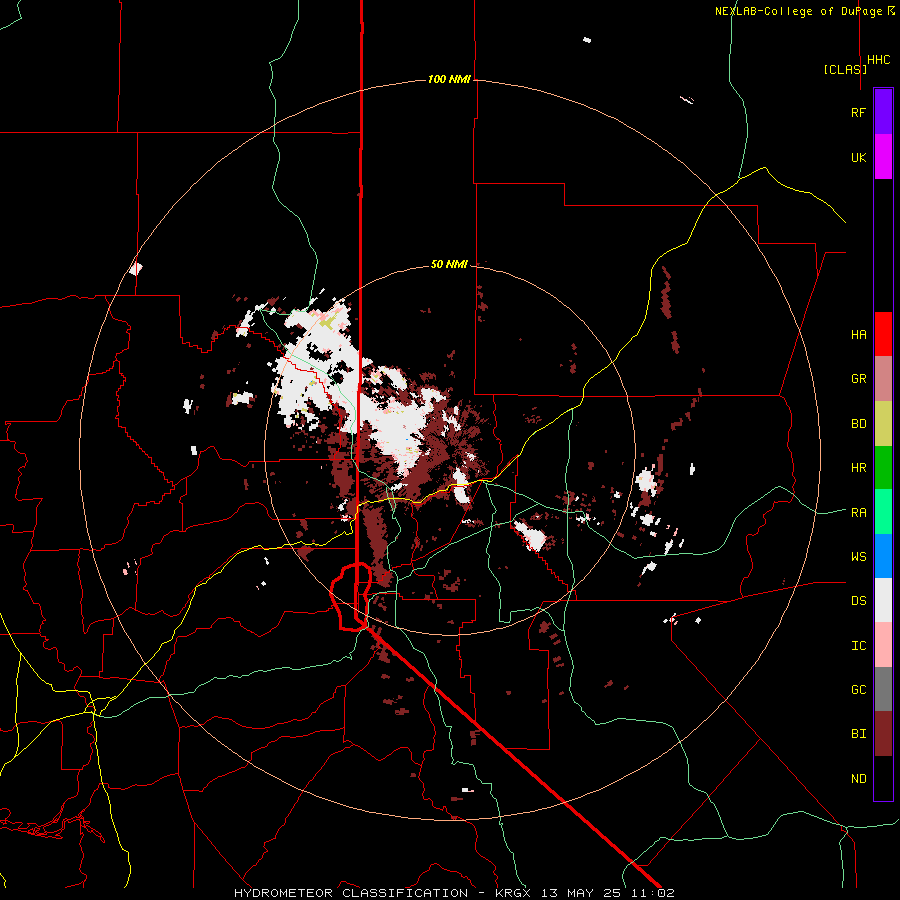Select the GC gray legend swatch
Viewport: 900px width, 900px height.
pos(883,689)
